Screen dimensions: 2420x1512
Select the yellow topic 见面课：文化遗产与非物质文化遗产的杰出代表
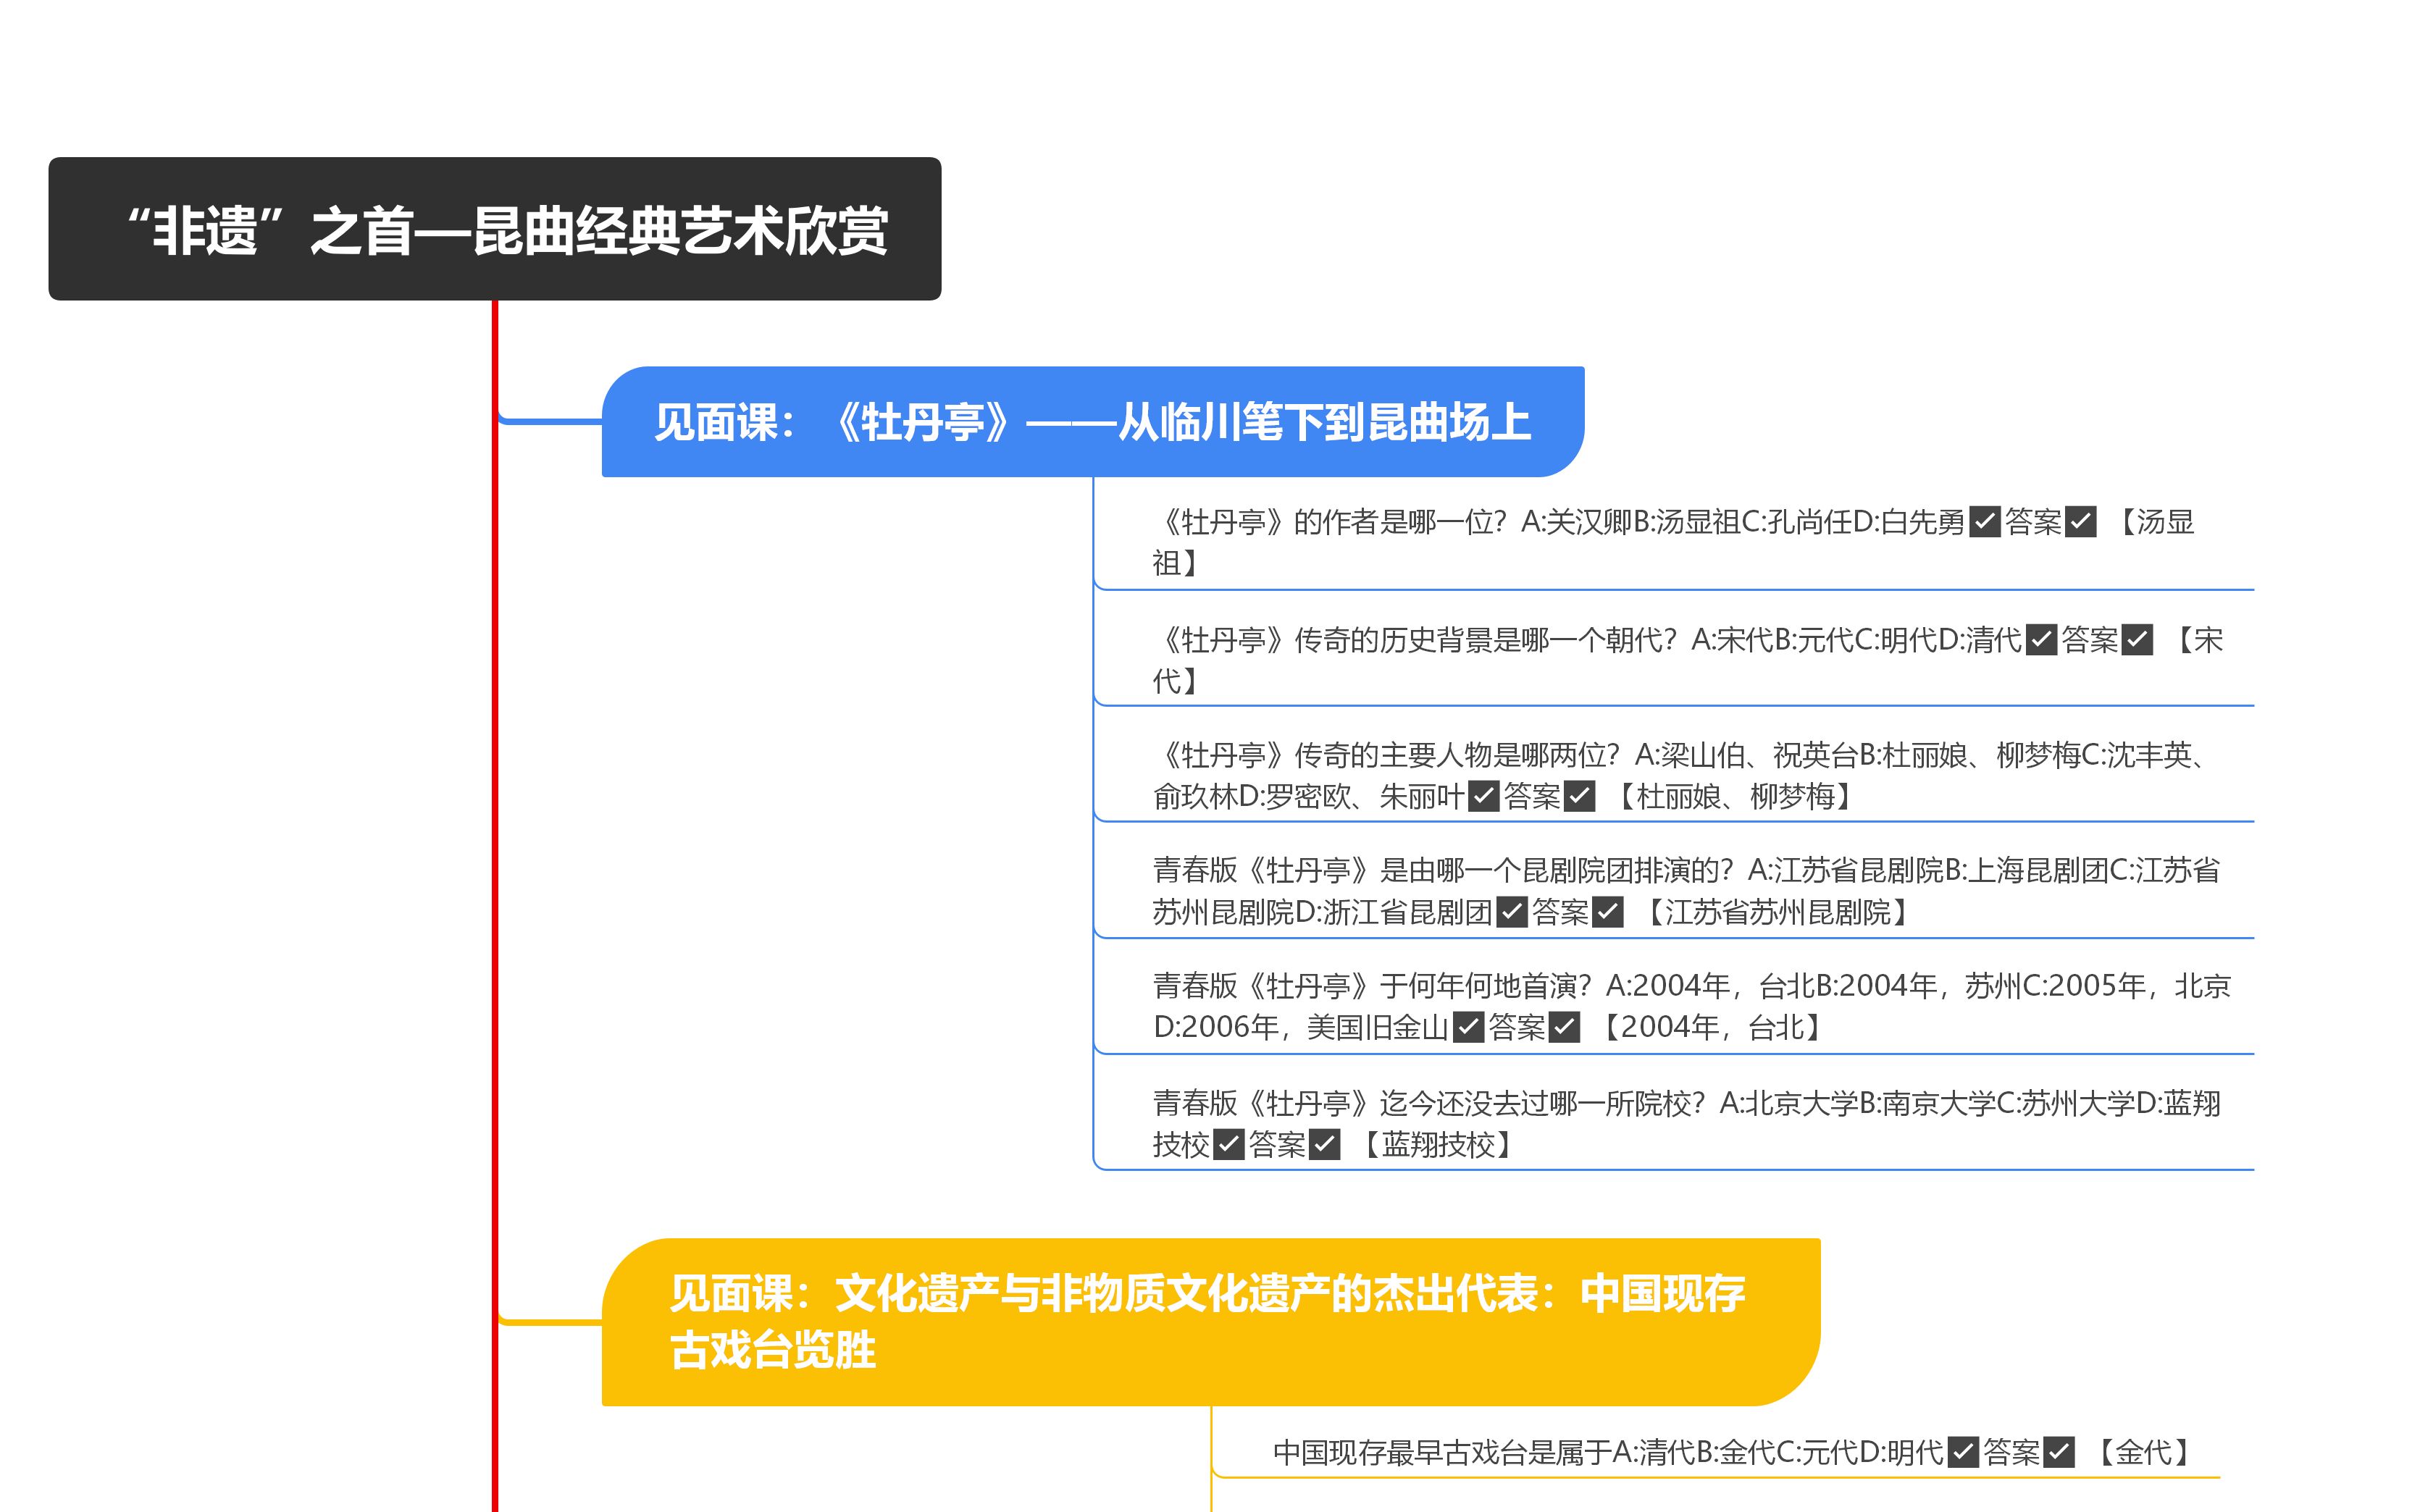click(1211, 1322)
